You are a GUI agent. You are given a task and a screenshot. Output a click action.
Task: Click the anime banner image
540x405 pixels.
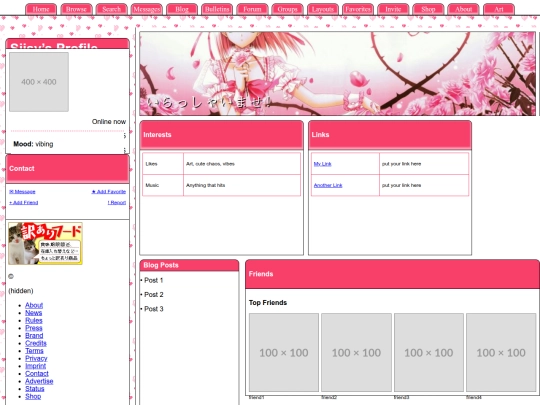coord(338,74)
